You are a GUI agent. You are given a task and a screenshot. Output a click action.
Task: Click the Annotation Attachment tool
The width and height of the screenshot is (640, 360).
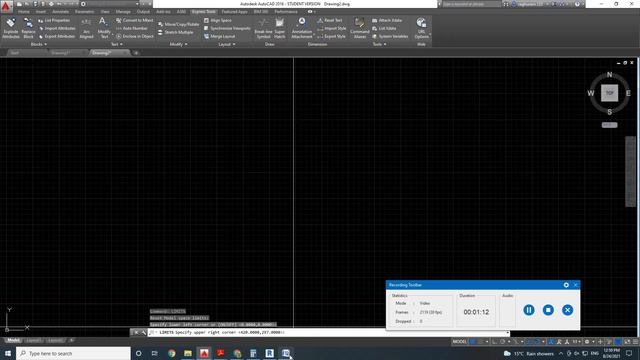point(302,28)
